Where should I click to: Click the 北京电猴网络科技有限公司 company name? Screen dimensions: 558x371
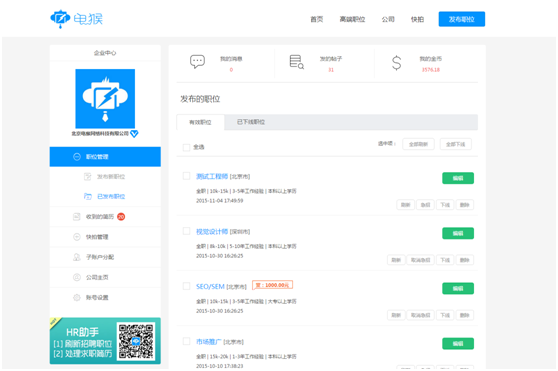pyautogui.click(x=100, y=134)
